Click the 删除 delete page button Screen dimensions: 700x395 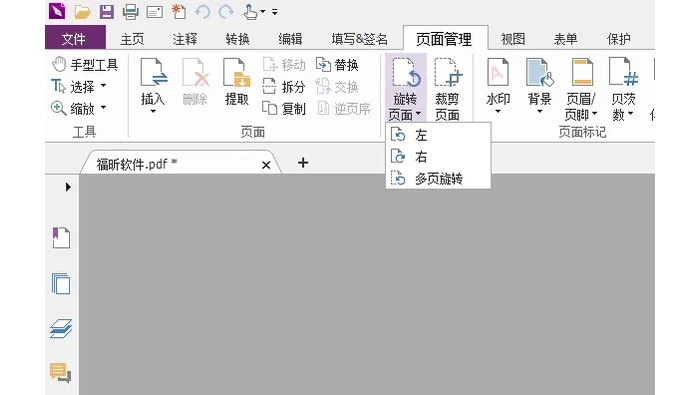(195, 82)
